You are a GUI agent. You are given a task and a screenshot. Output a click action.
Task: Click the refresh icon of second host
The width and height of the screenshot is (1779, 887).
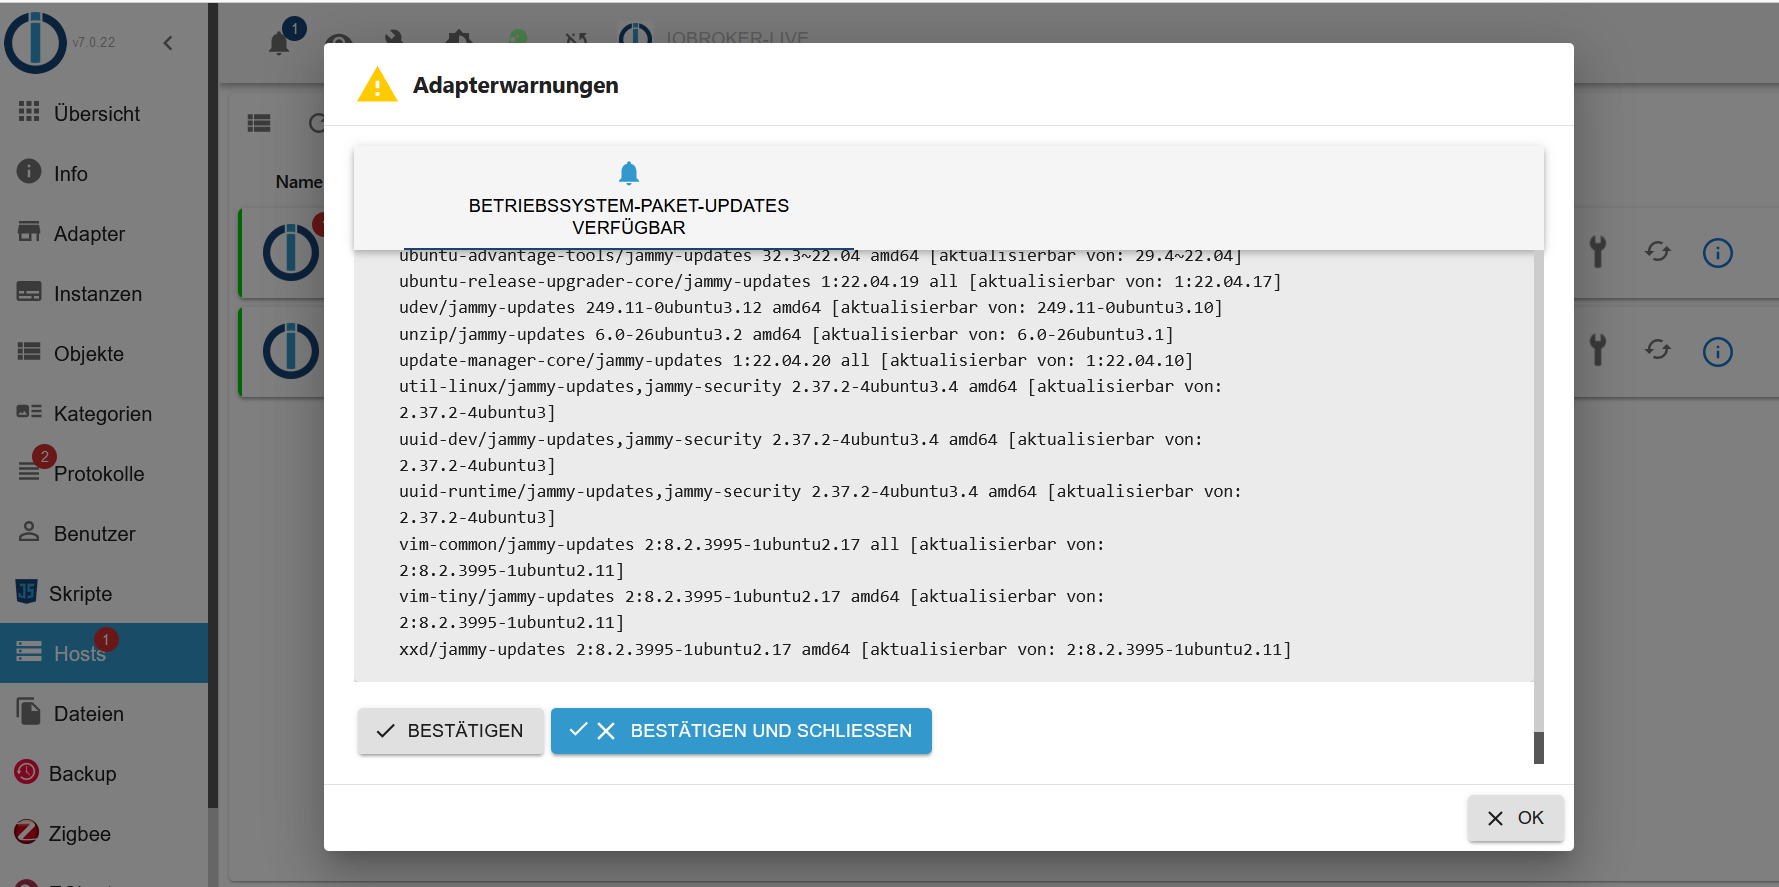1657,351
